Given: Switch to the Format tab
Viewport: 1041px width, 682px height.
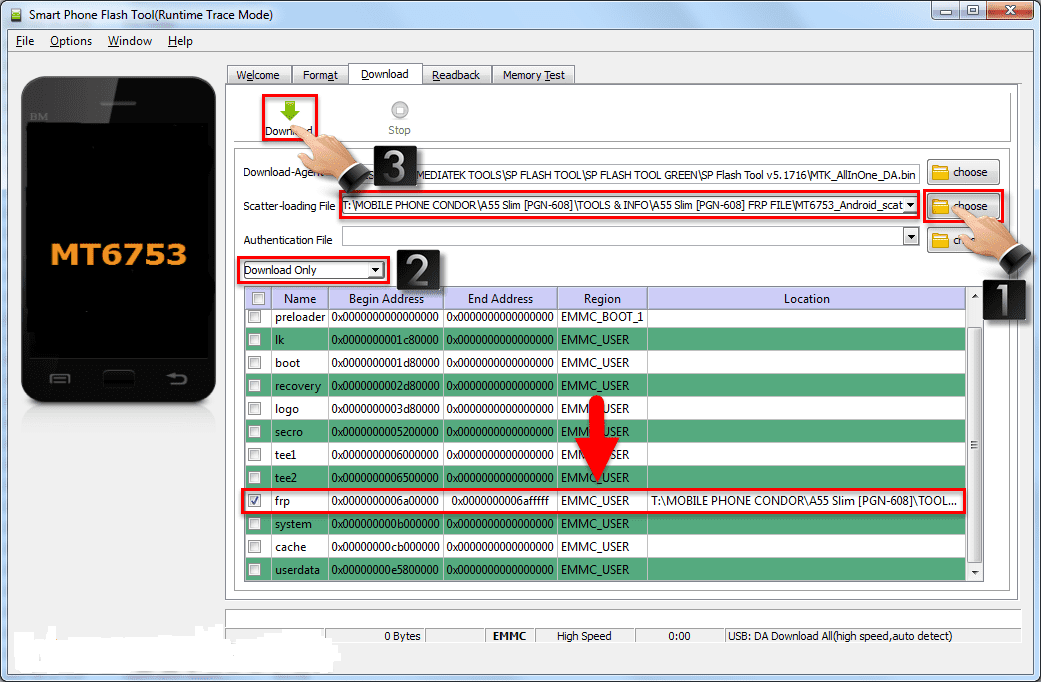Looking at the screenshot, I should pyautogui.click(x=320, y=75).
